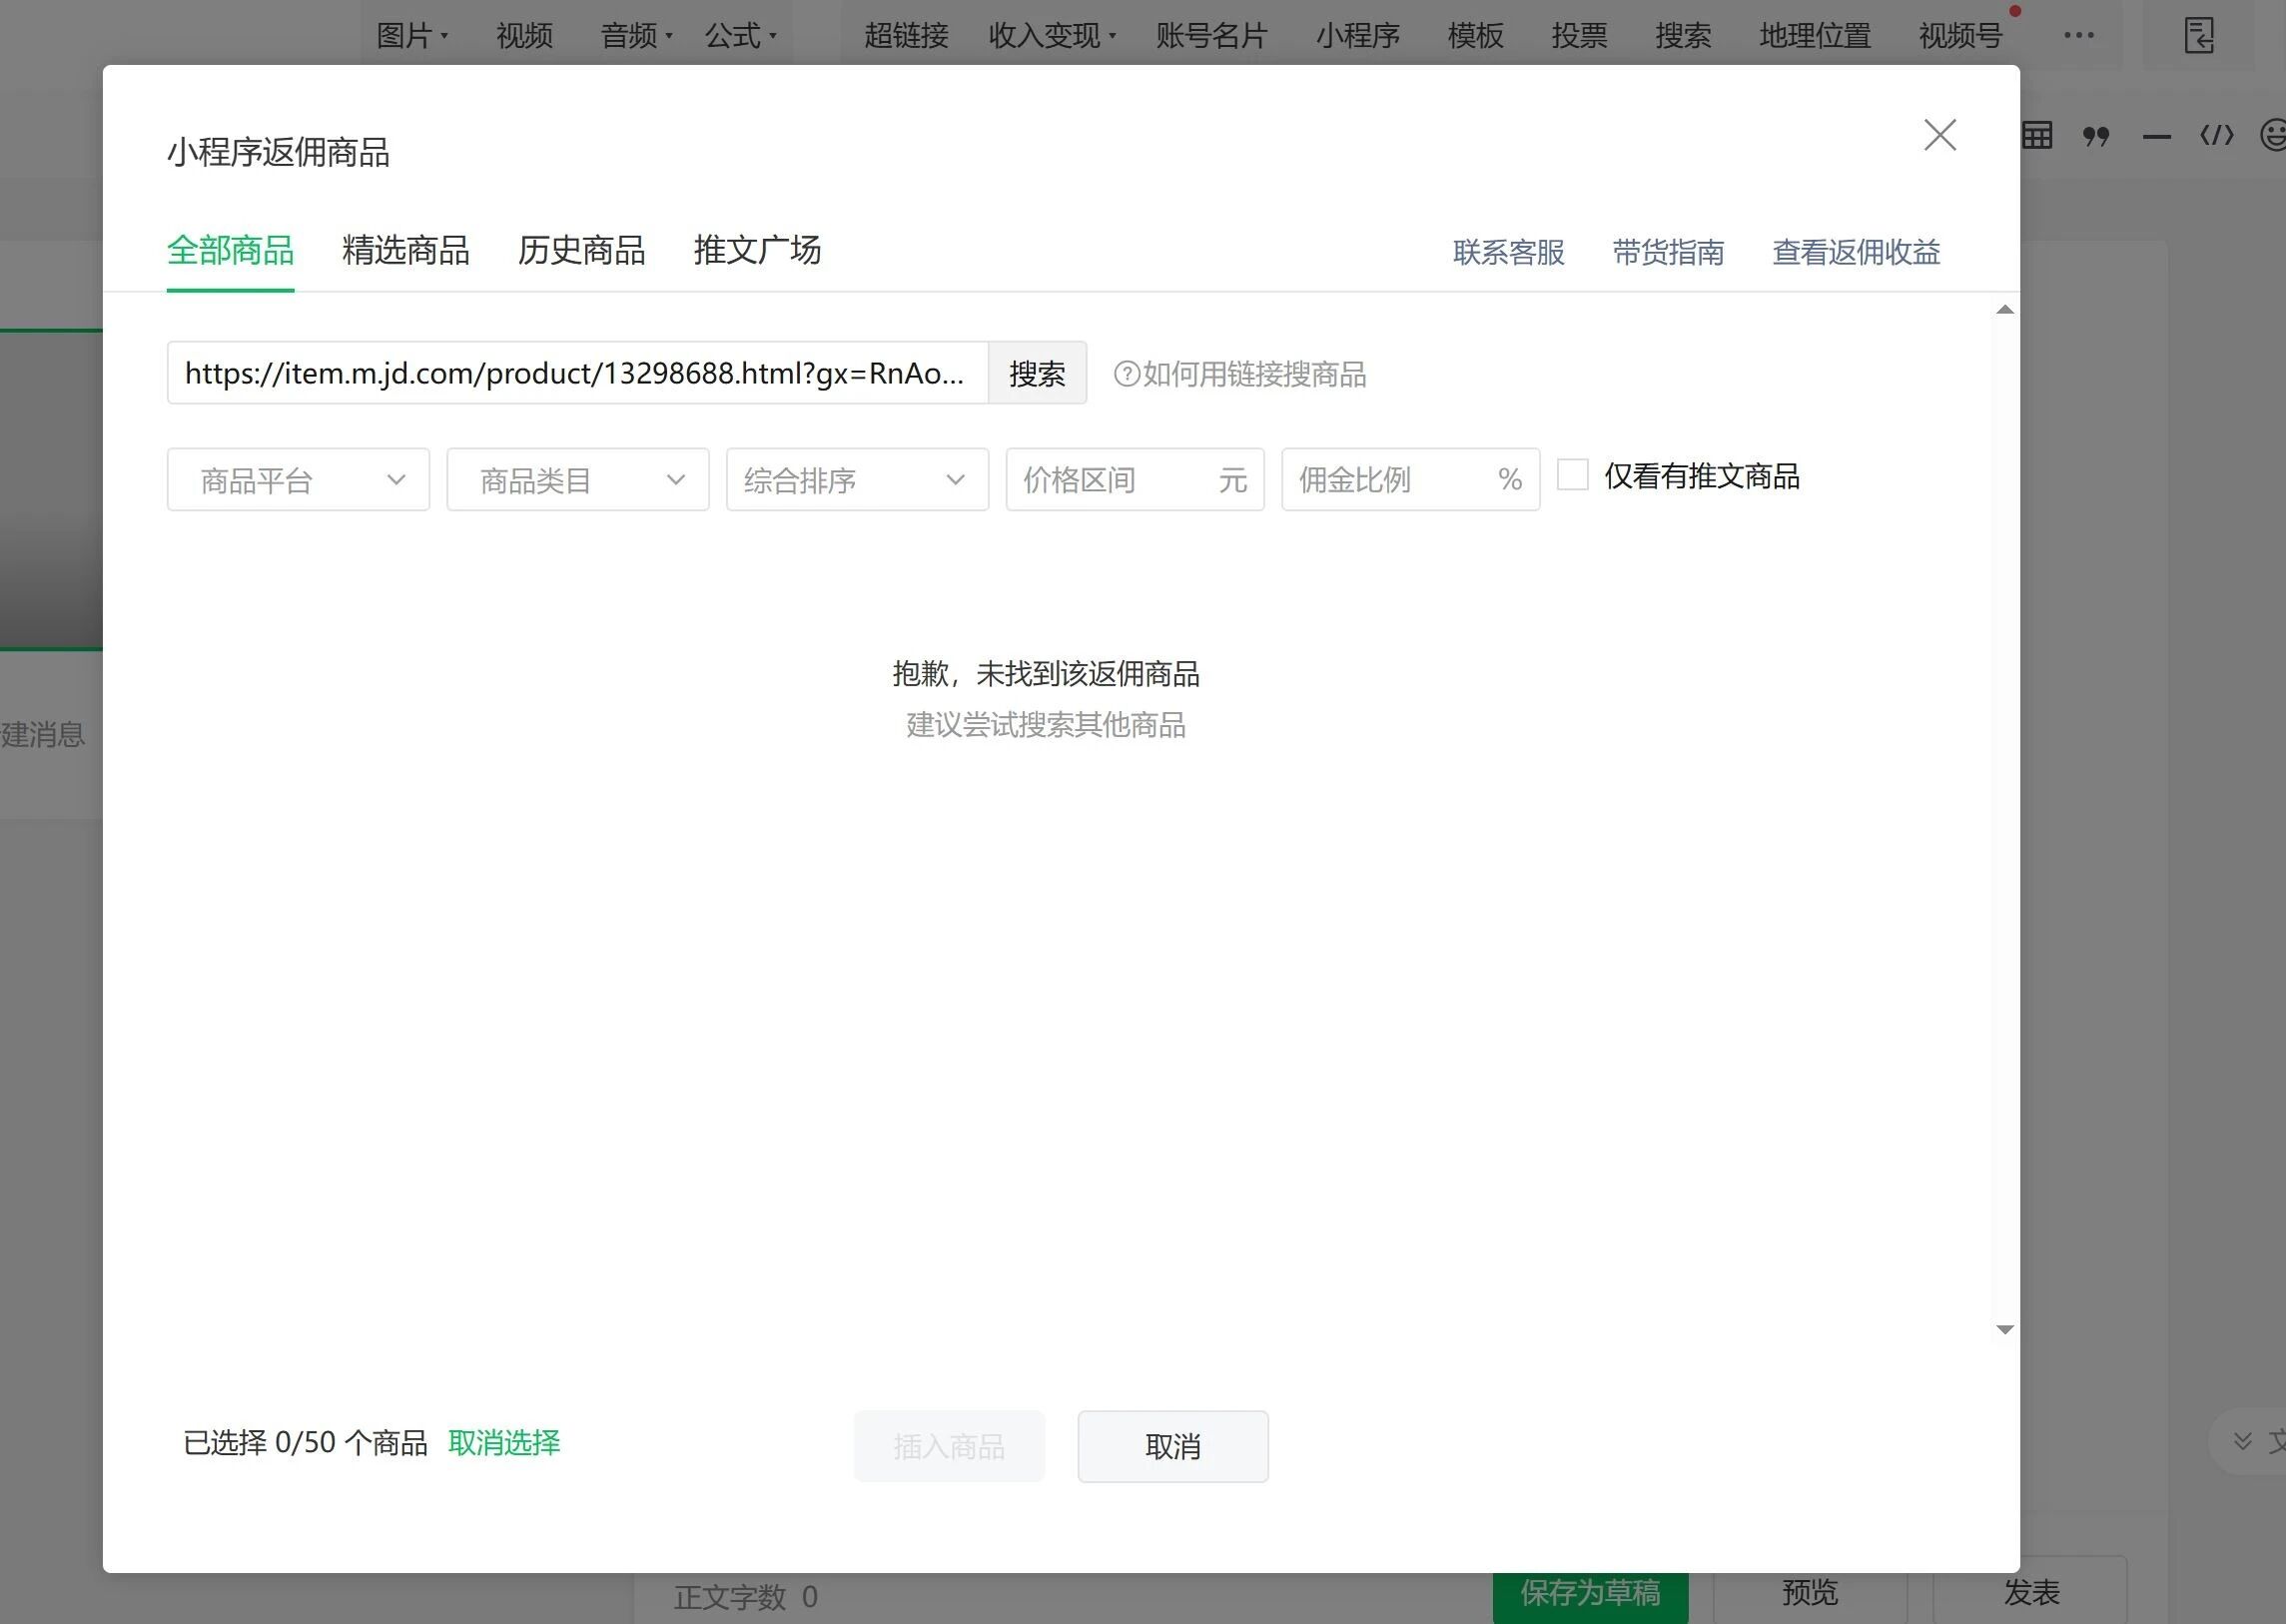This screenshot has width=2286, height=1624.
Task: Open 查看返佣收益 link
Action: (x=1855, y=252)
